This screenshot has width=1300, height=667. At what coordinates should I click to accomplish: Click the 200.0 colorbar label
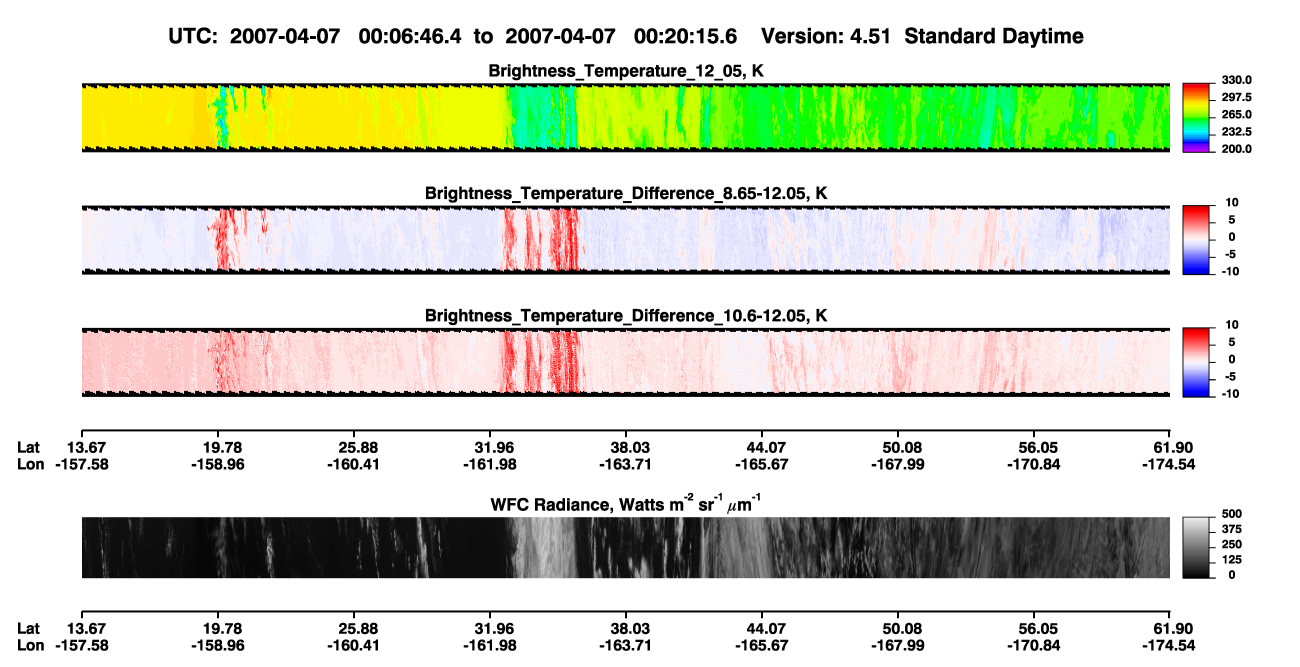(x=1236, y=148)
